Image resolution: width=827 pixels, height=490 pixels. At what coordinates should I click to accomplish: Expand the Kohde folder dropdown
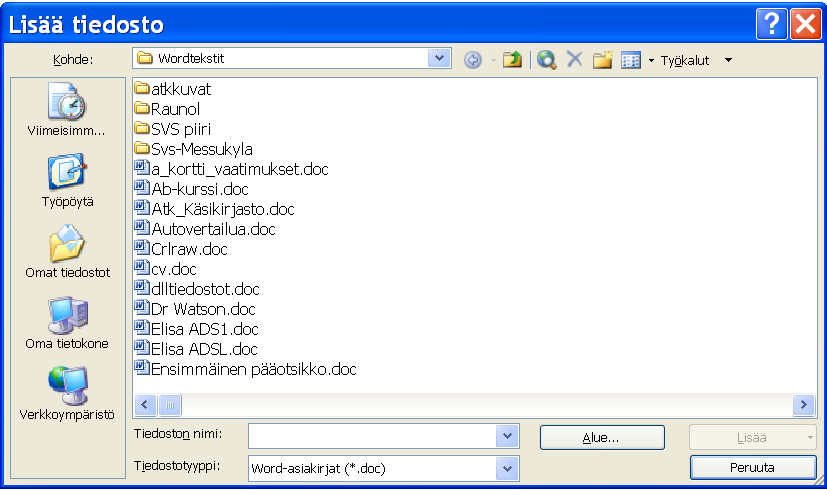click(439, 58)
